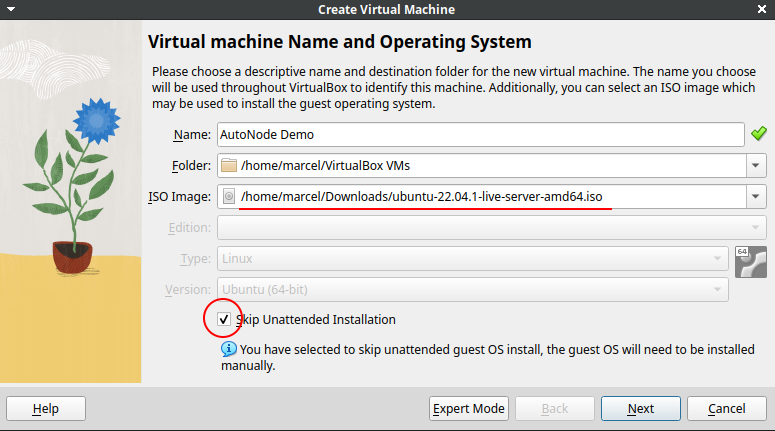Switch to Expert Mode

pos(469,409)
